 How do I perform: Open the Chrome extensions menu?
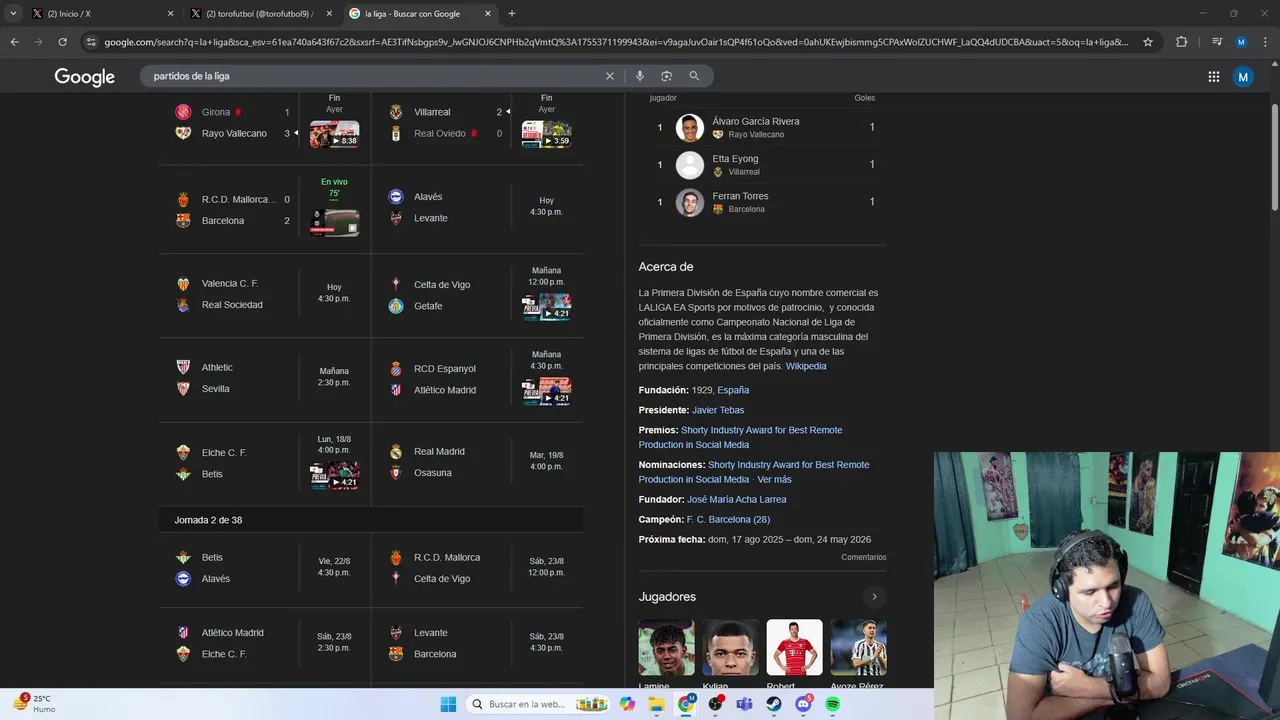tap(1181, 42)
